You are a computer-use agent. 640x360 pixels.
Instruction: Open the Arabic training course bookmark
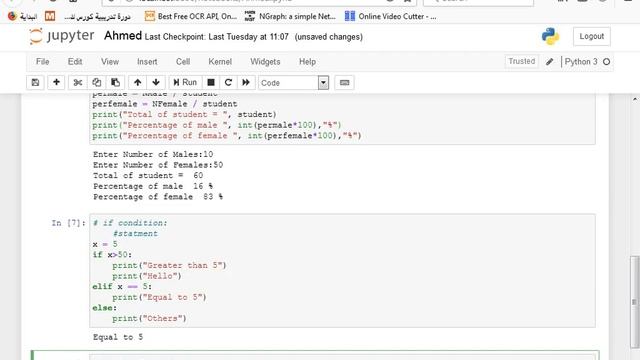click(x=97, y=17)
